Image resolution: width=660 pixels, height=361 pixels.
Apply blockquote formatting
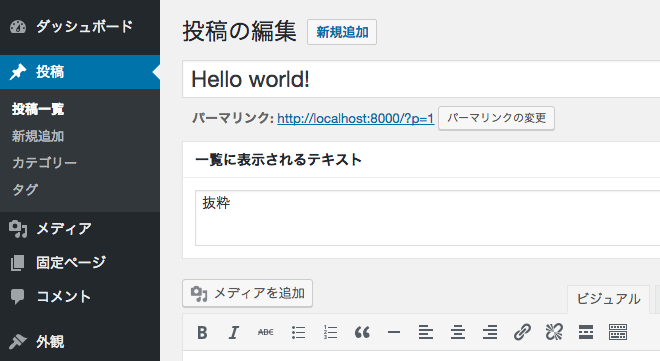tap(362, 332)
